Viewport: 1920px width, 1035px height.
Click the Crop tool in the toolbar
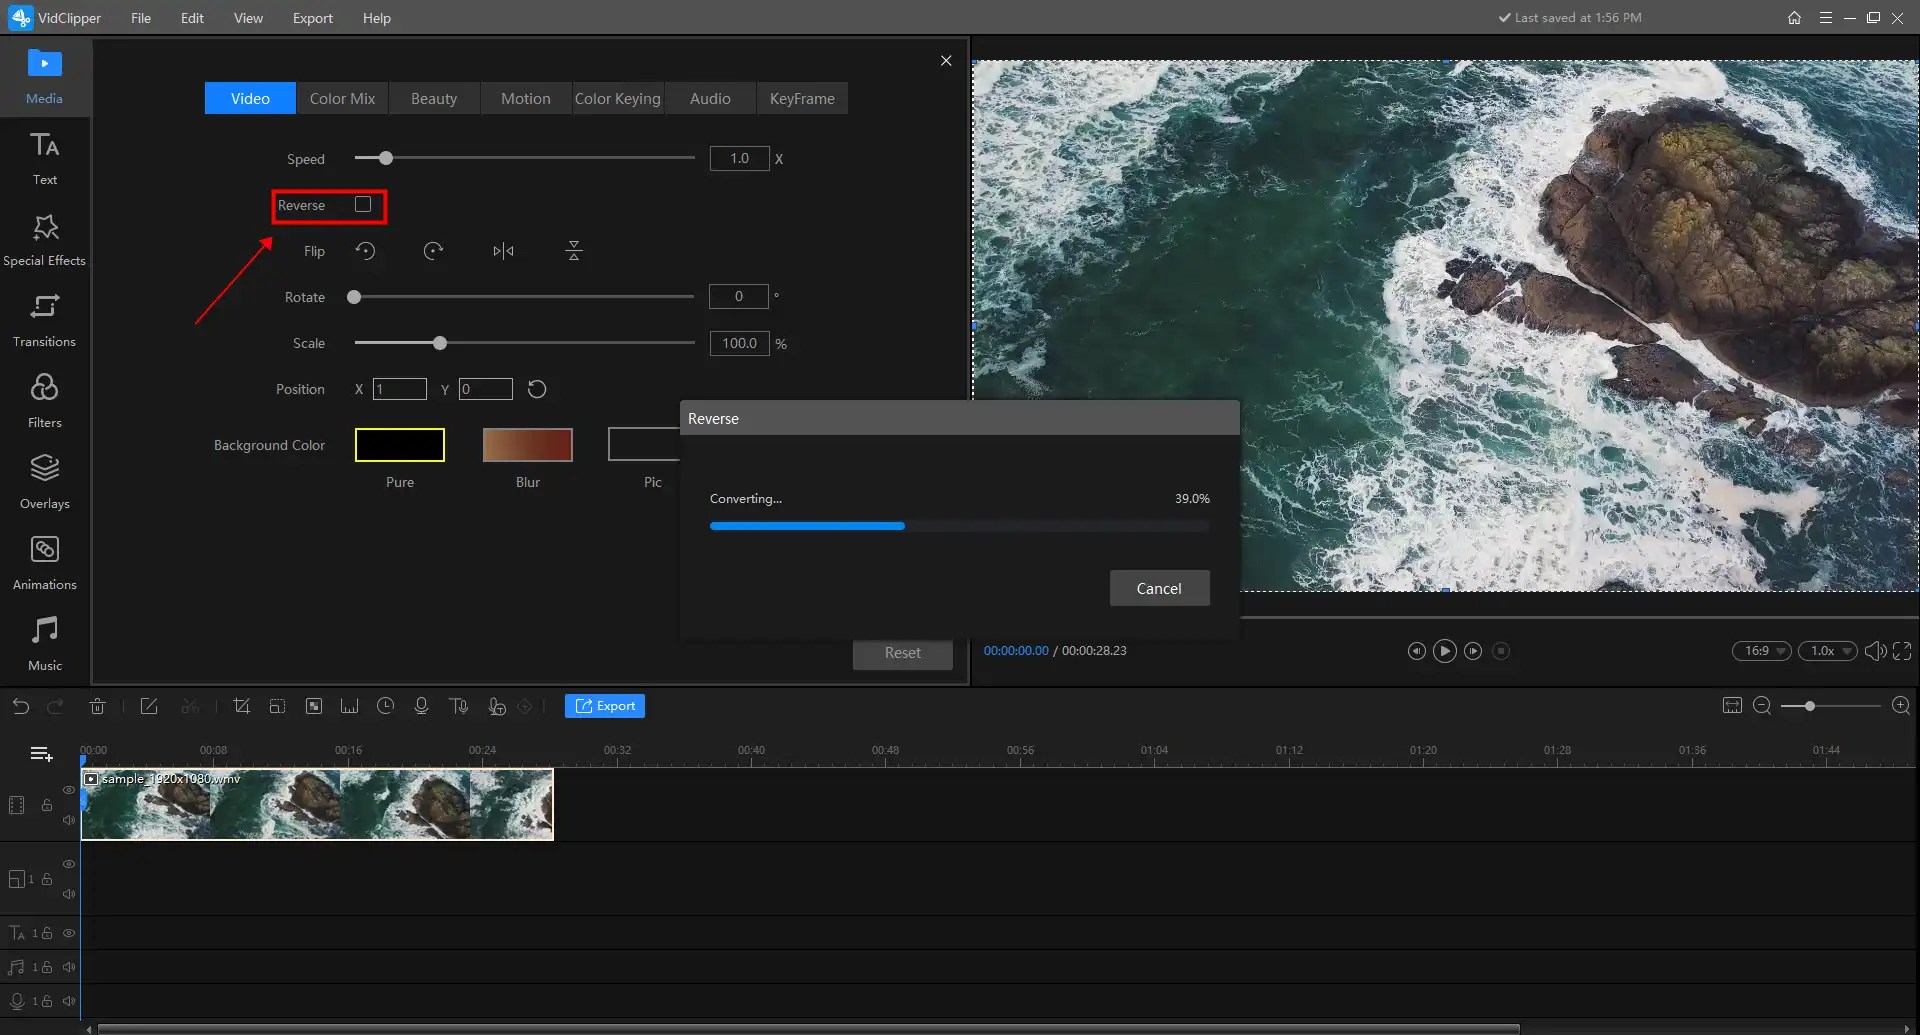241,705
